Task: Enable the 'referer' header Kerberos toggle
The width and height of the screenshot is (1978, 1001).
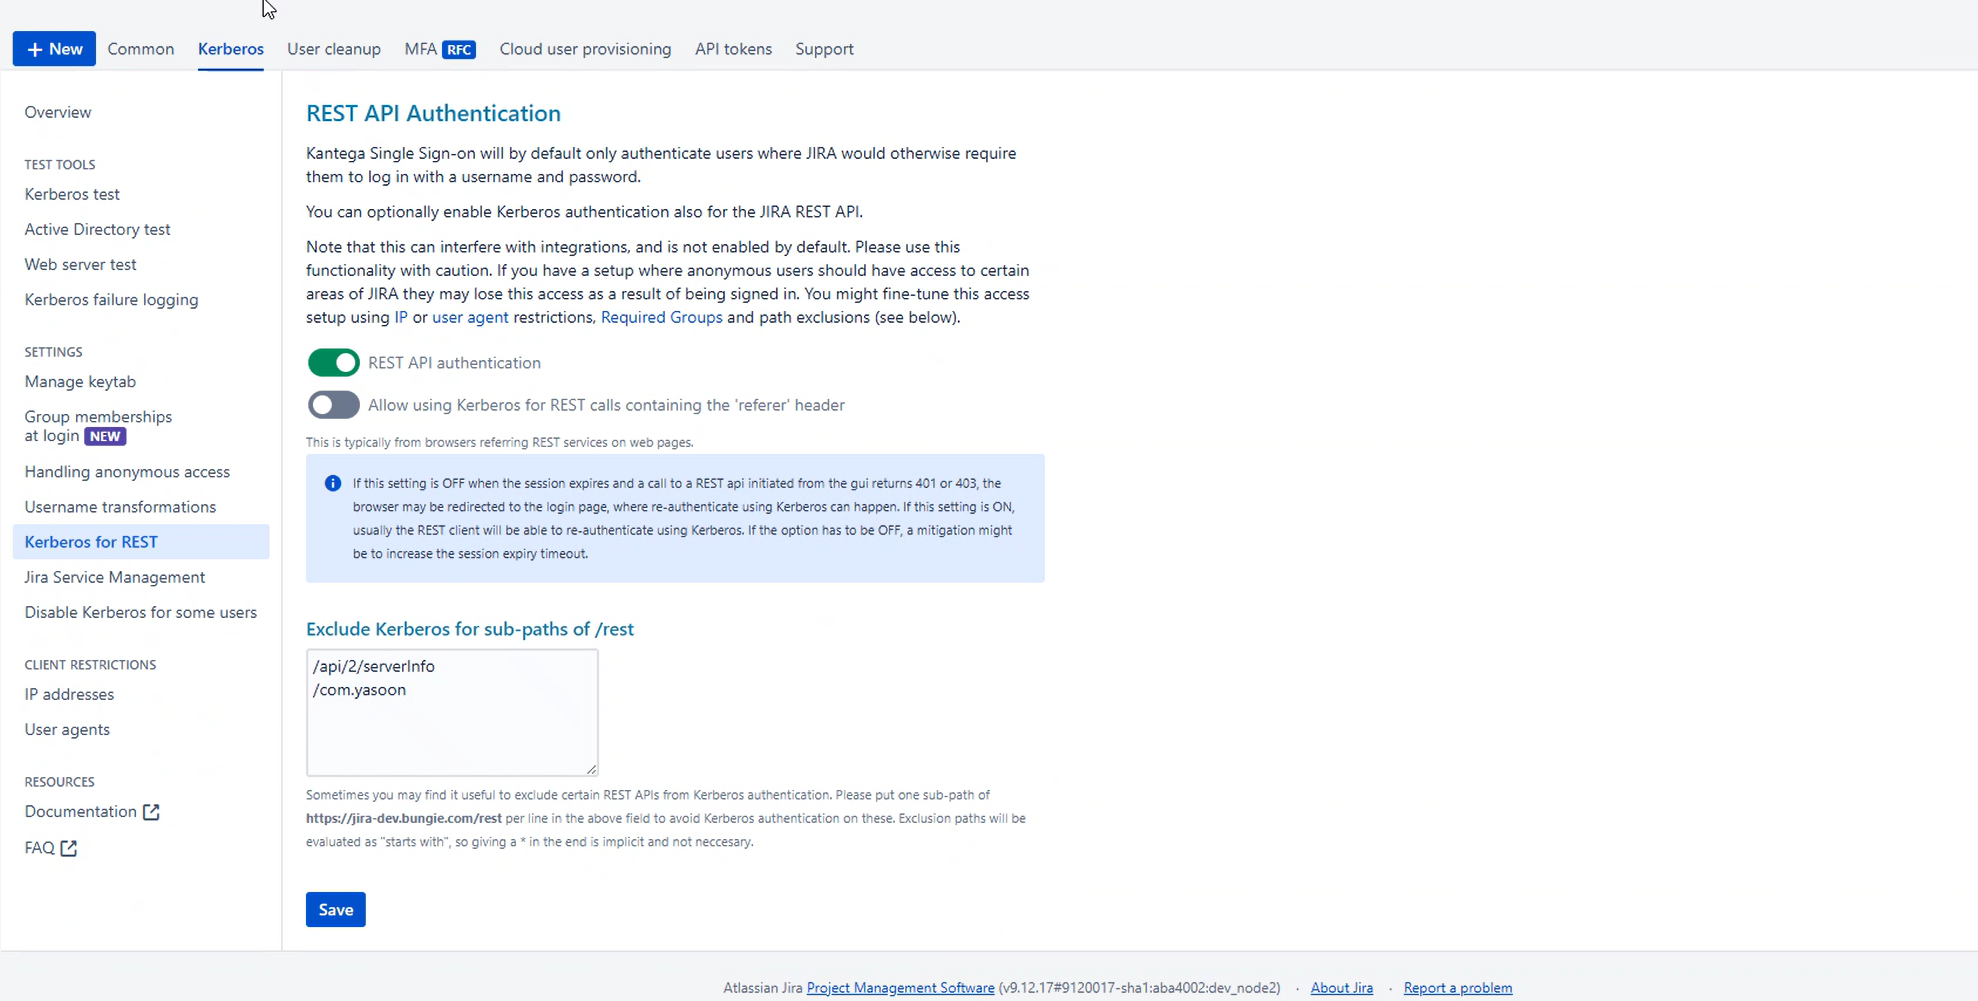Action: [x=333, y=405]
